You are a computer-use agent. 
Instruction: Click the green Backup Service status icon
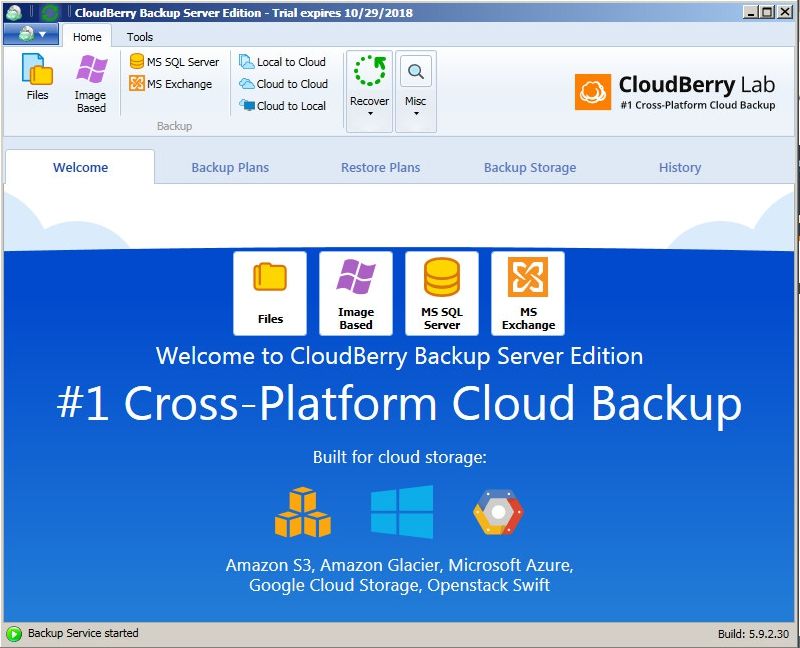tap(14, 634)
